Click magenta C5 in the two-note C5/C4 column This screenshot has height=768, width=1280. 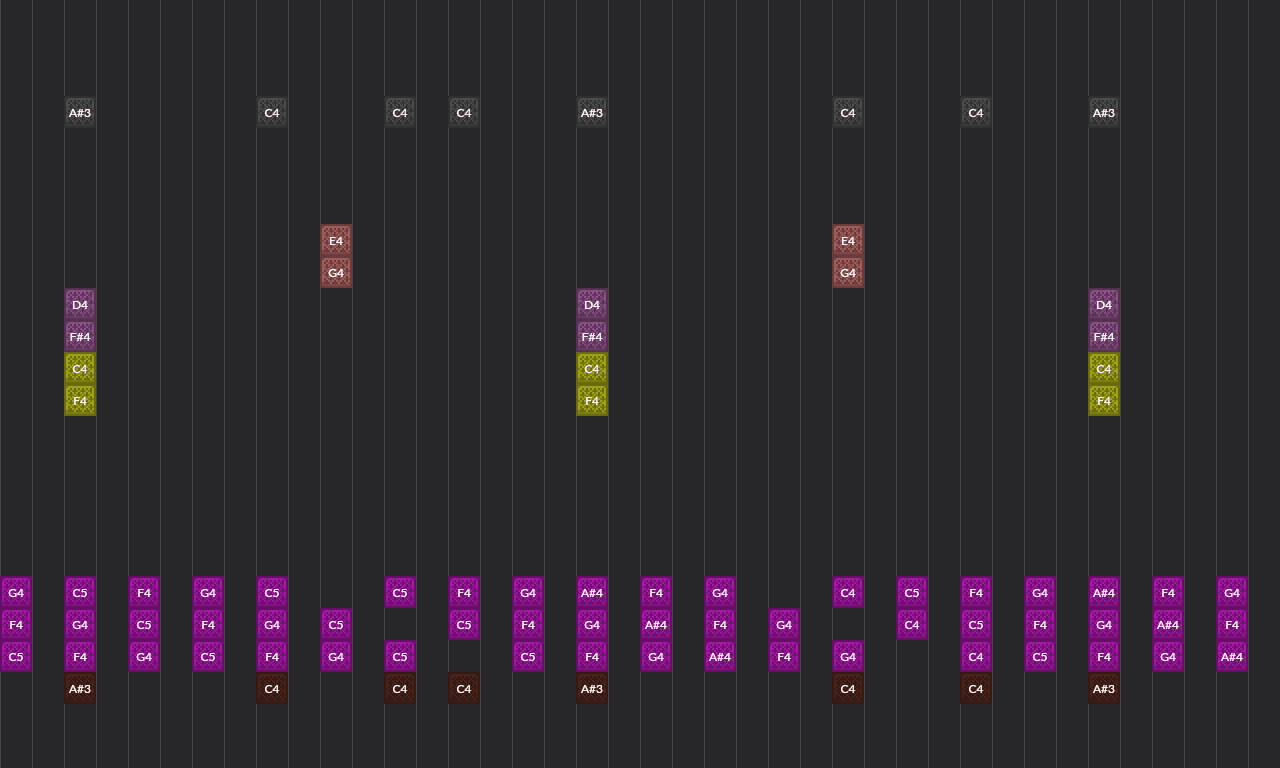click(x=912, y=593)
